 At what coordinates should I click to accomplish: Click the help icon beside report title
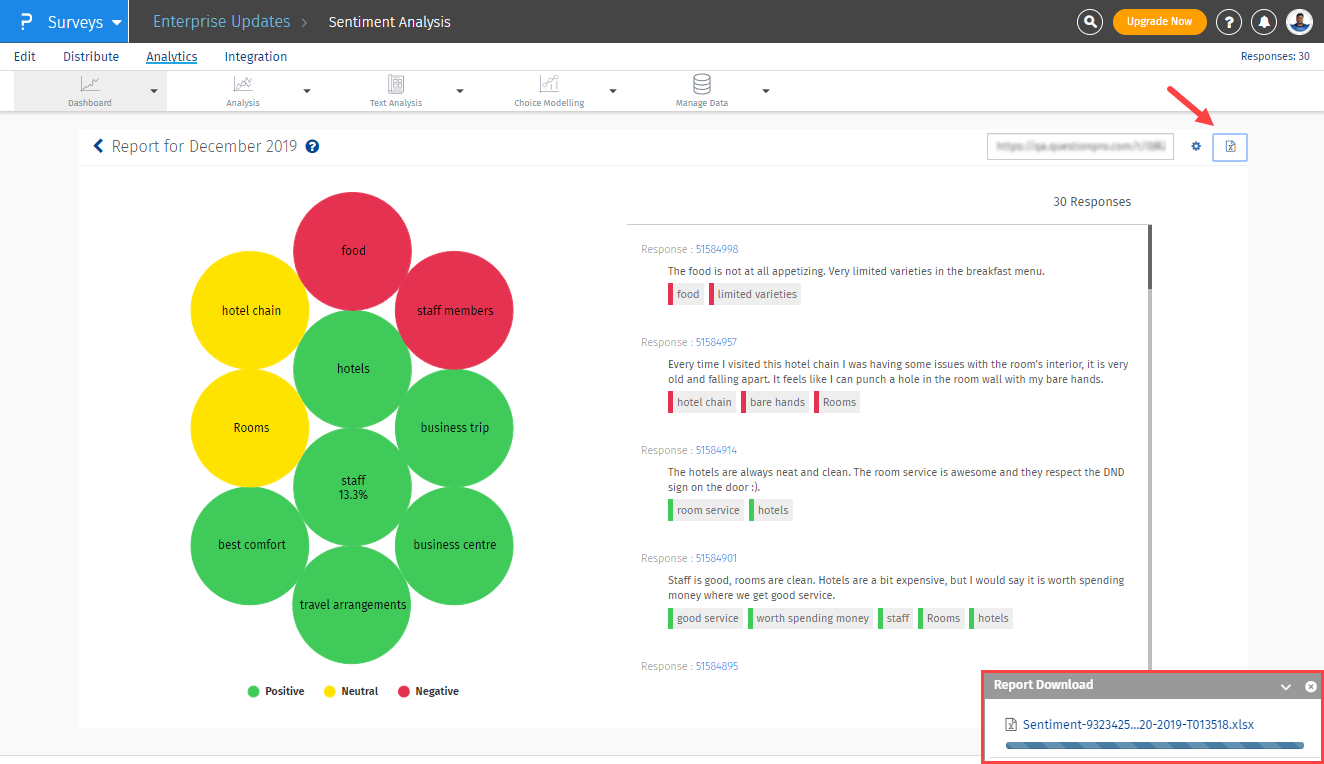pos(312,147)
